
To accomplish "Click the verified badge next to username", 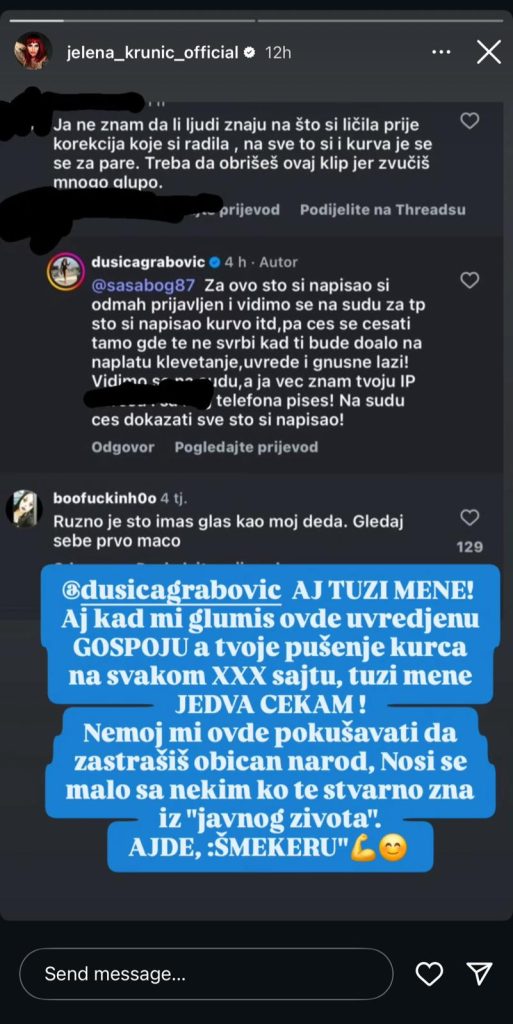I will (249, 53).
